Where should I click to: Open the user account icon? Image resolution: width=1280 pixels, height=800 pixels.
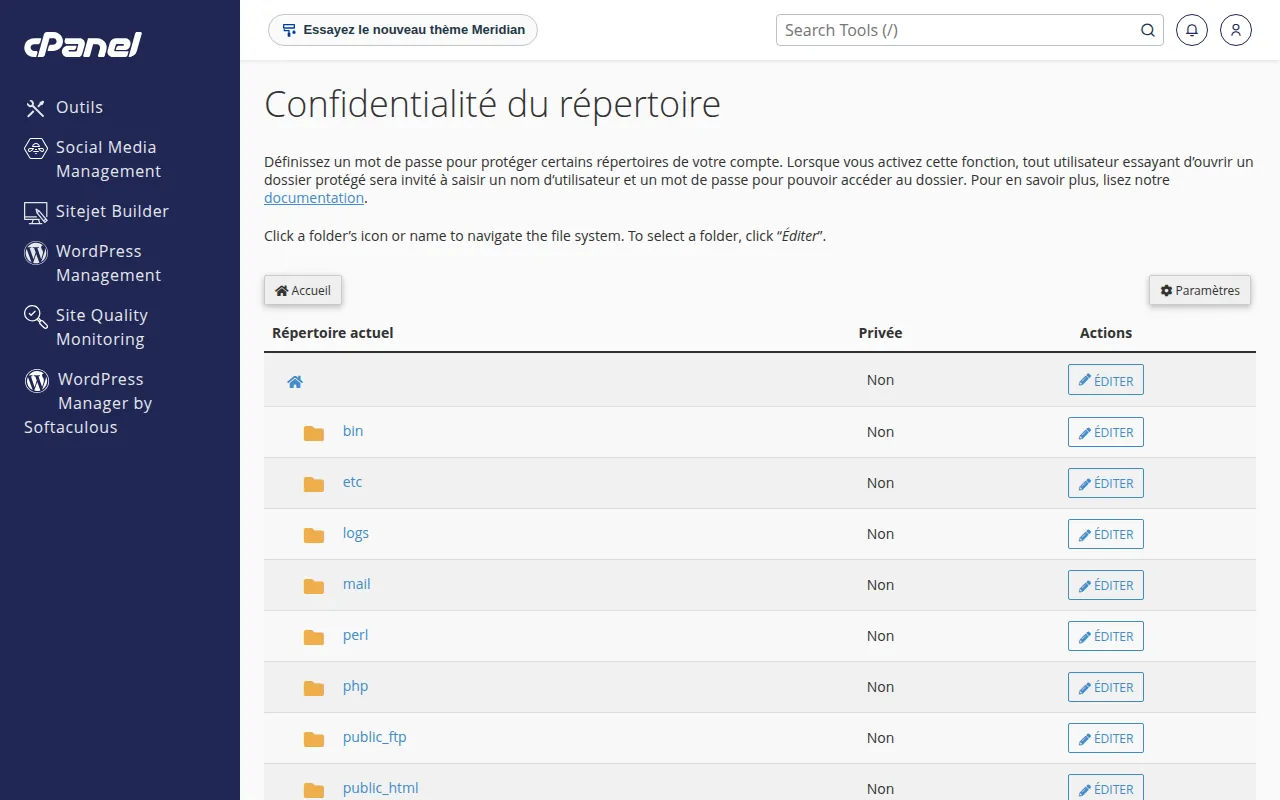[1236, 30]
